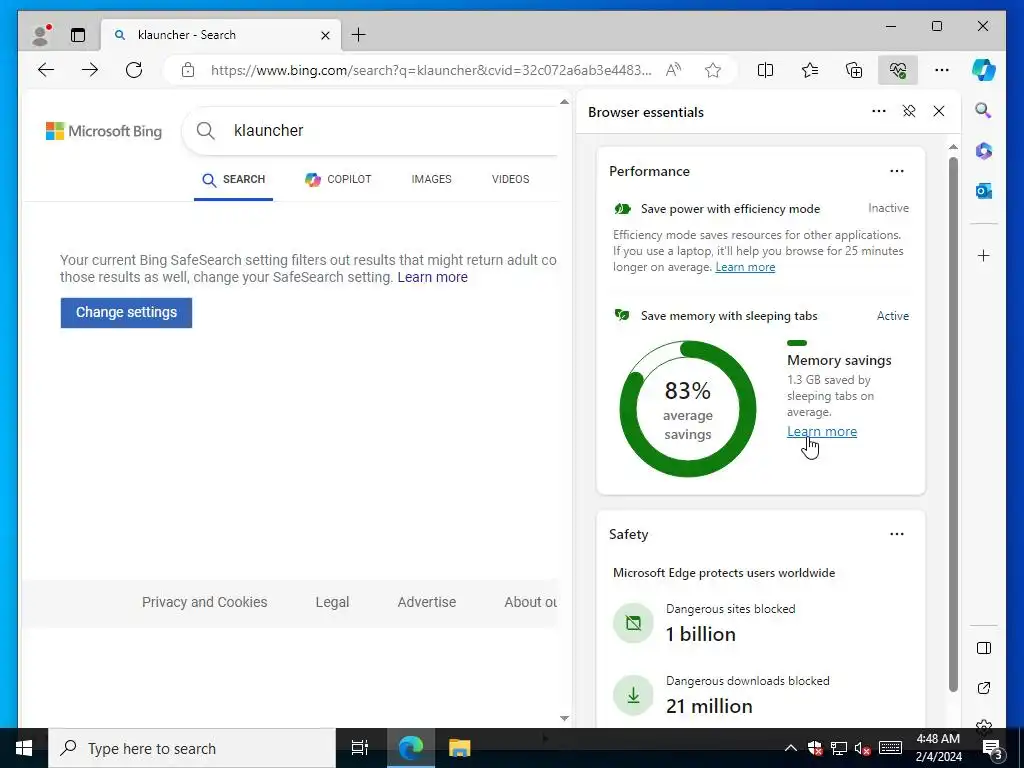Viewport: 1024px width, 768px height.
Task: Click the page scroll down arrow
Action: 564,718
